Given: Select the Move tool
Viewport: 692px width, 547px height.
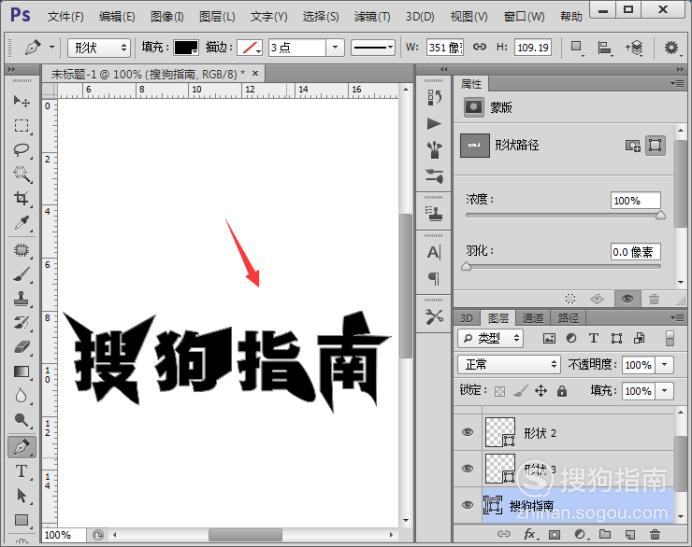Looking at the screenshot, I should pyautogui.click(x=21, y=101).
